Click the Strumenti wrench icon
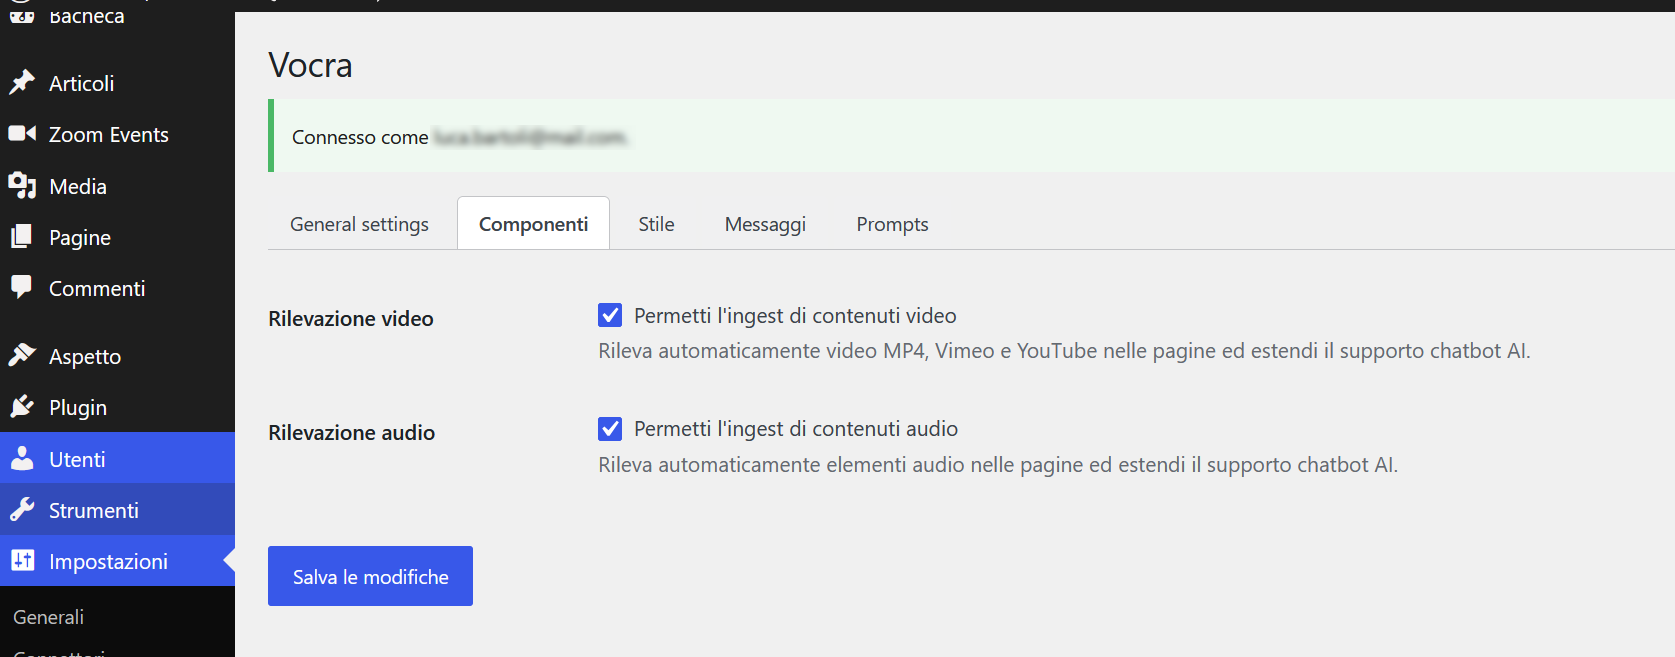1675x657 pixels. [22, 510]
